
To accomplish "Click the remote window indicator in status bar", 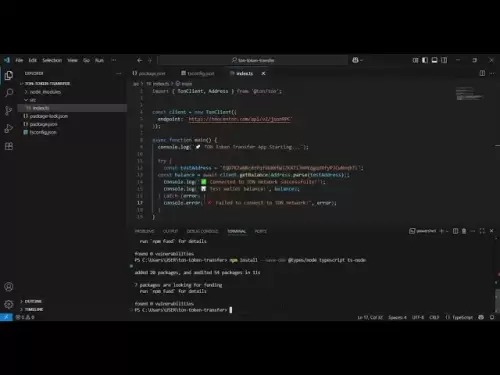I will [x=6, y=317].
